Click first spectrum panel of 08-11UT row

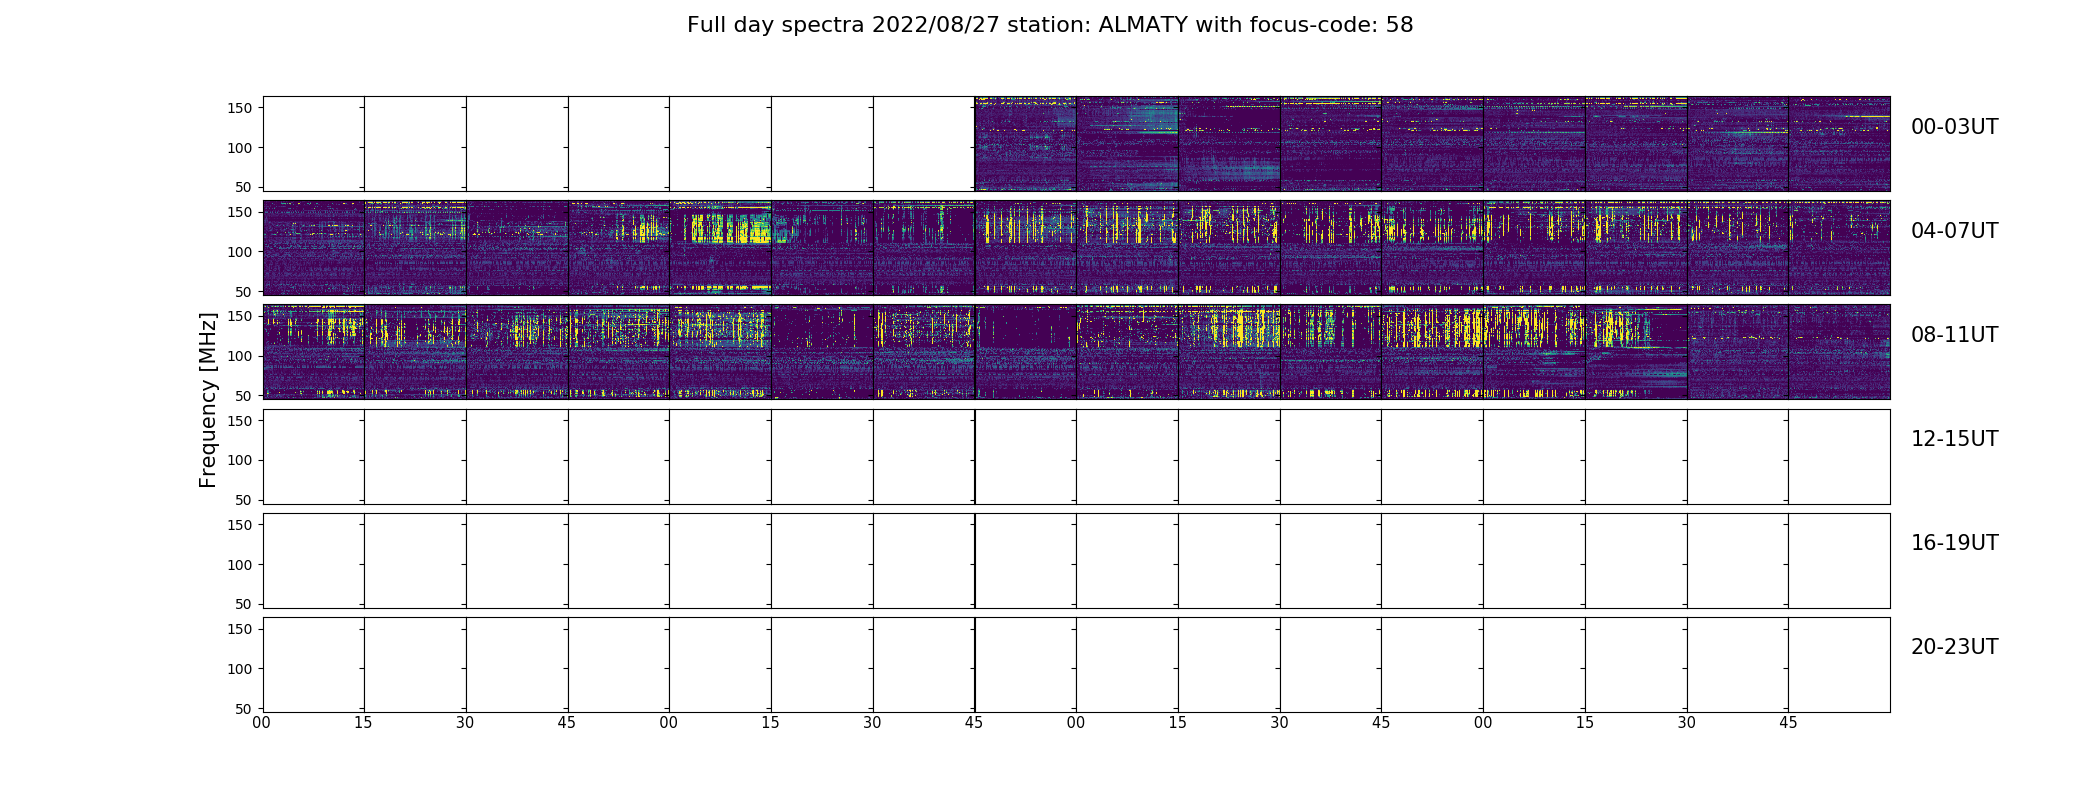coord(314,352)
